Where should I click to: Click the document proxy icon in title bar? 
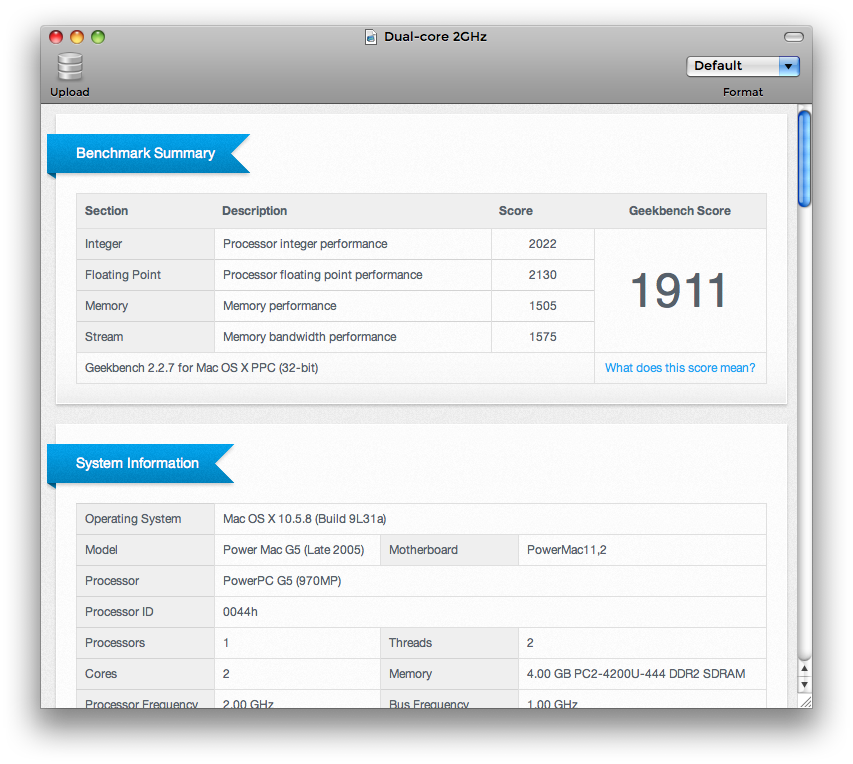point(370,36)
